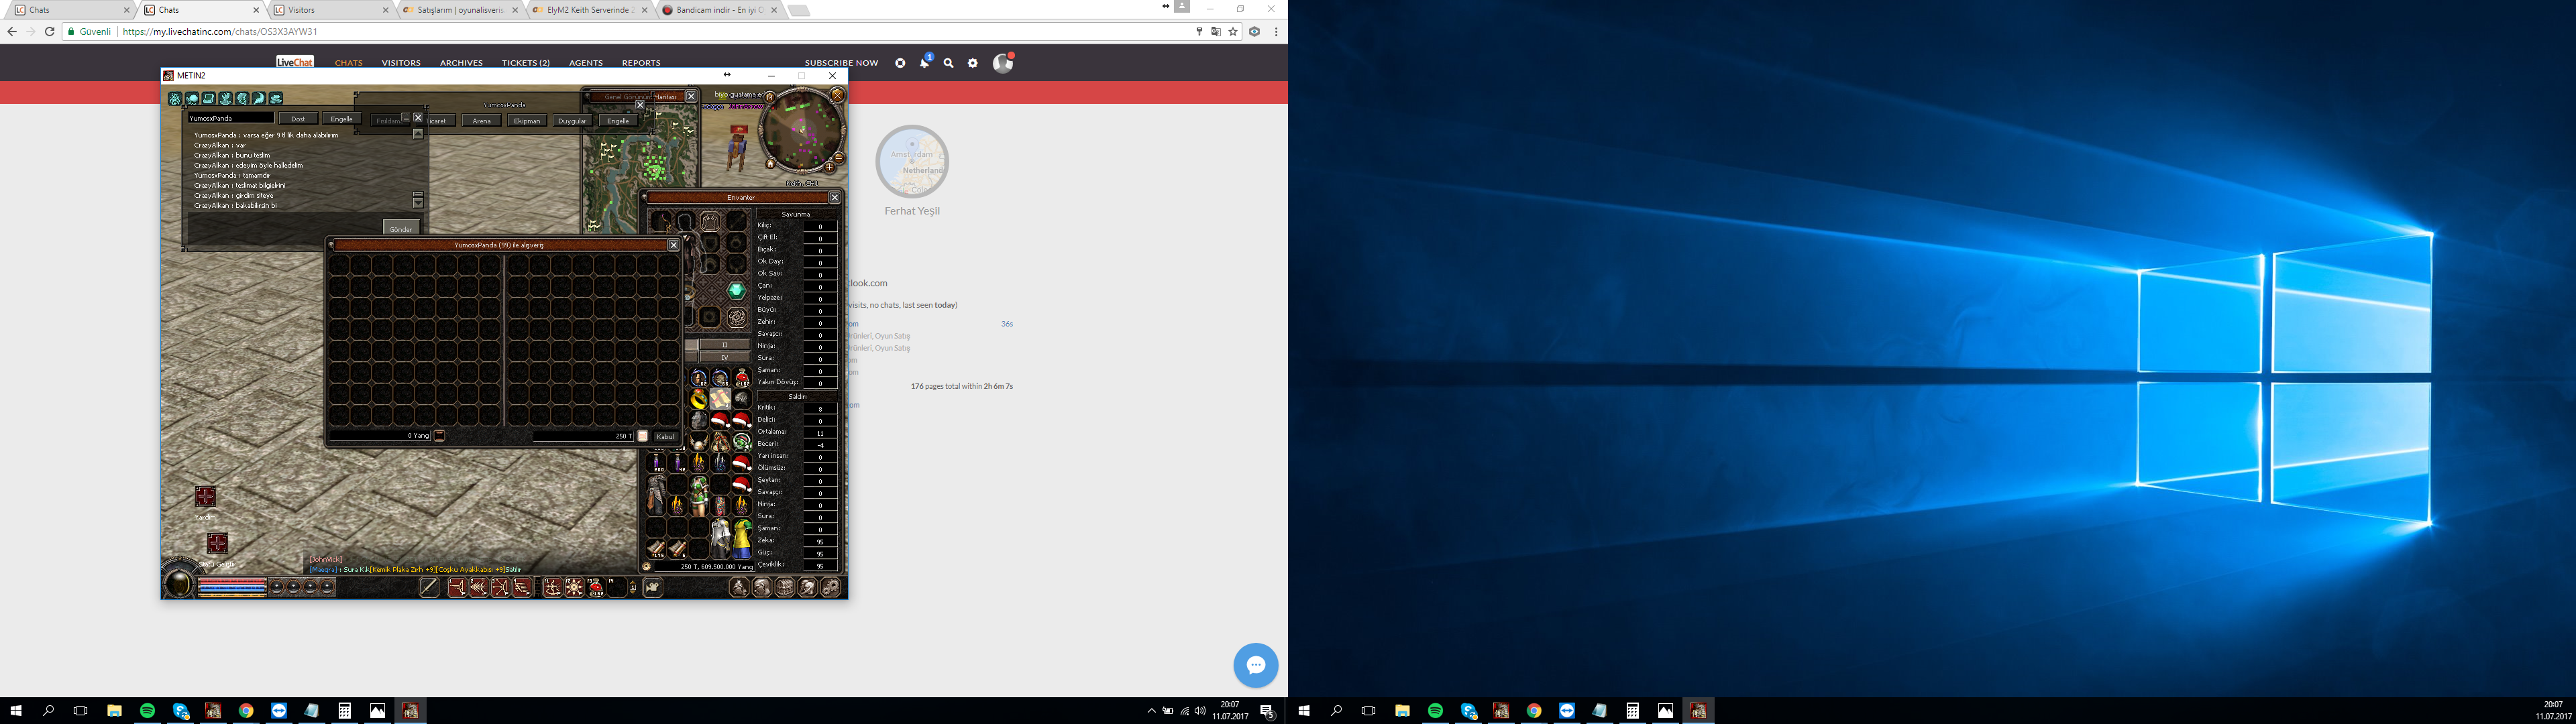
Task: Zoom in minimap with plus button
Action: [829, 167]
